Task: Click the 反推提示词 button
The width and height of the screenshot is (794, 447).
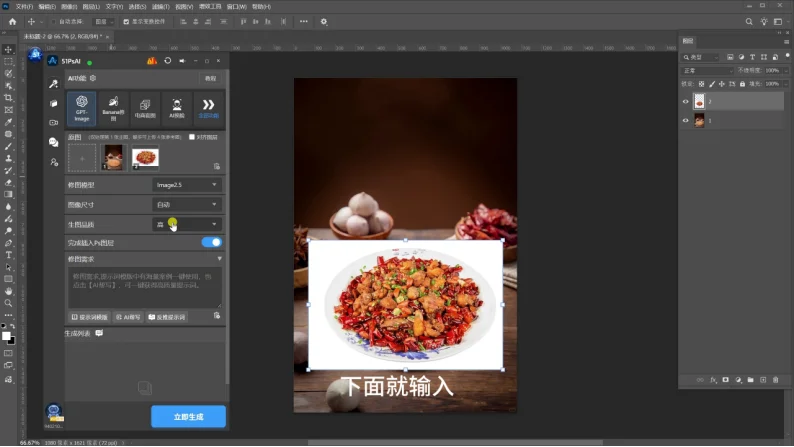Action: [167, 317]
